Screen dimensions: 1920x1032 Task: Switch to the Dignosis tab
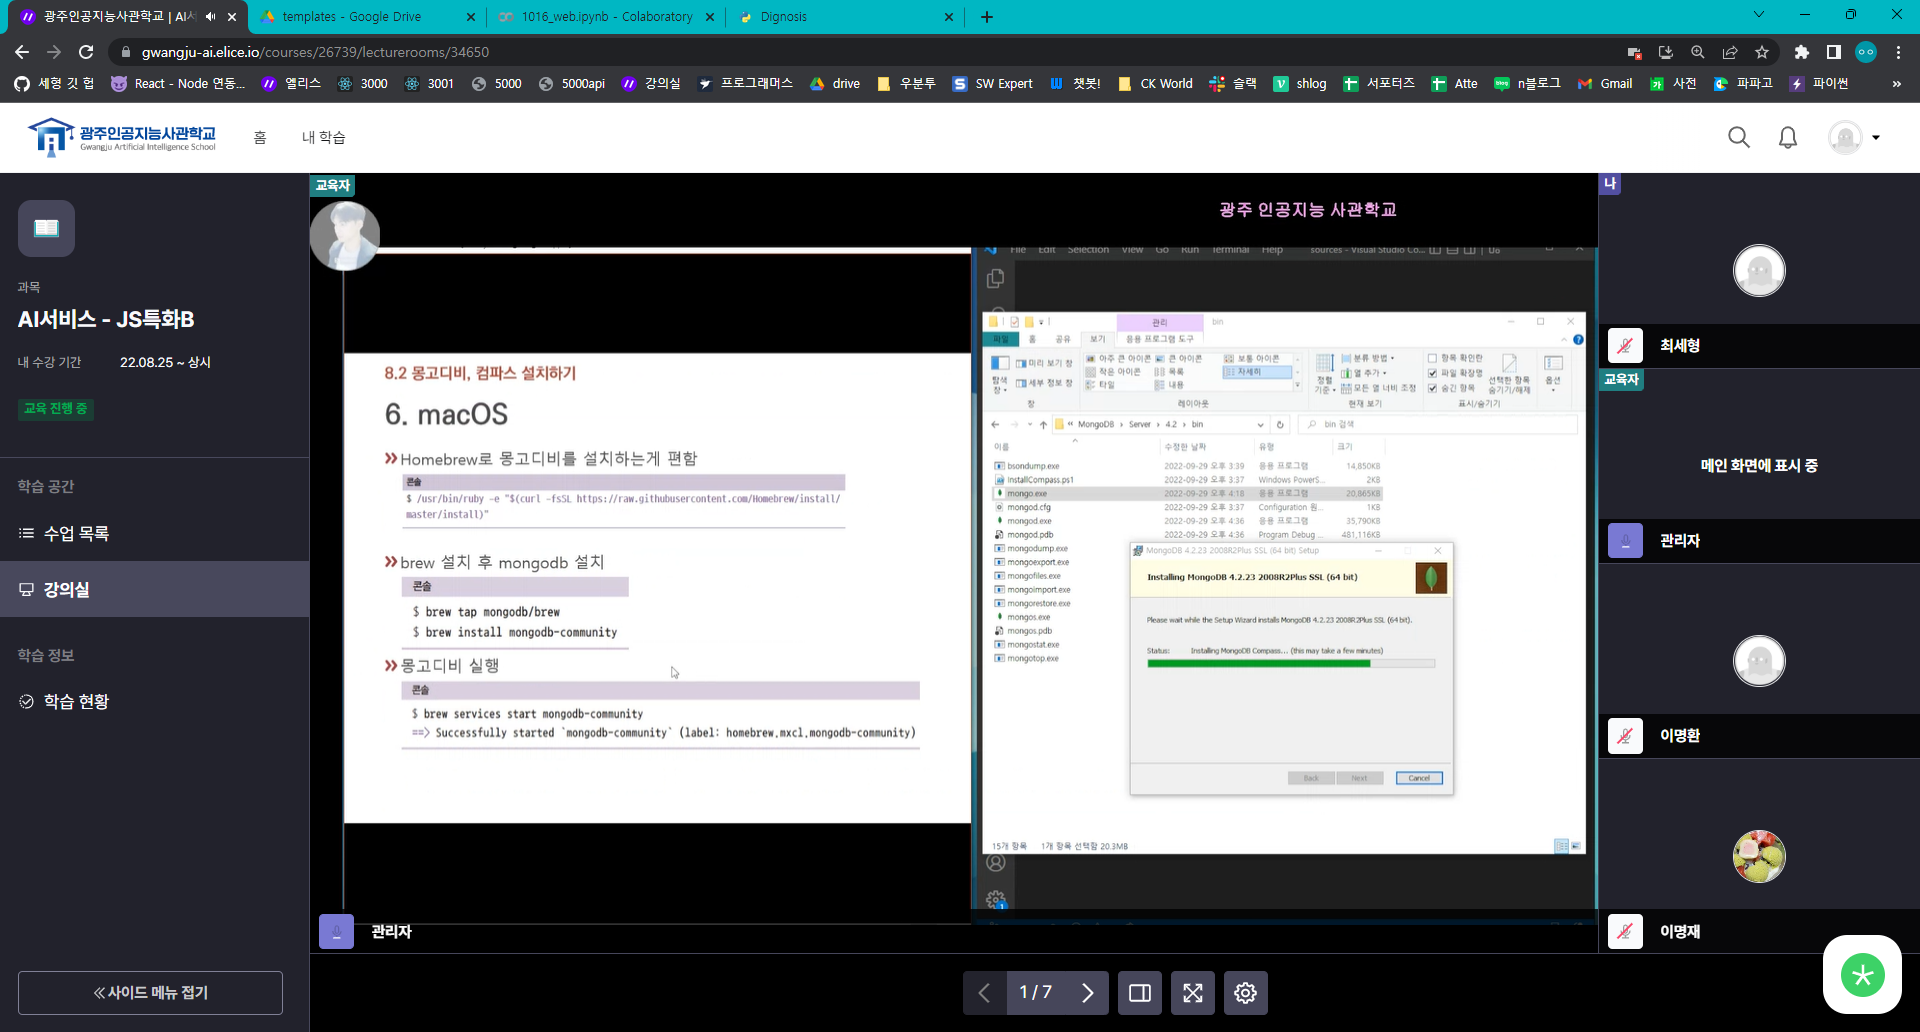tap(845, 17)
